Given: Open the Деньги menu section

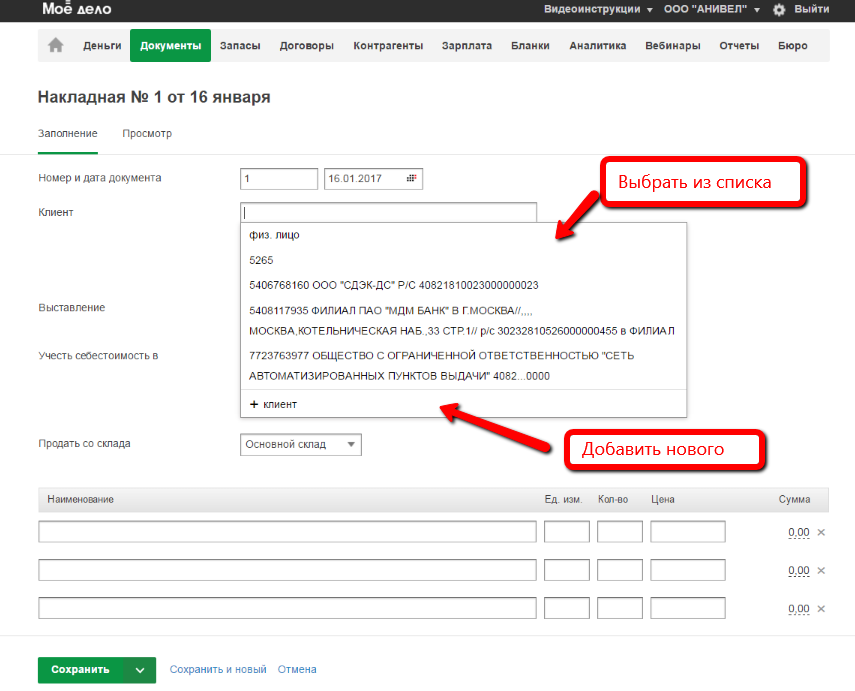Looking at the screenshot, I should tap(102, 46).
